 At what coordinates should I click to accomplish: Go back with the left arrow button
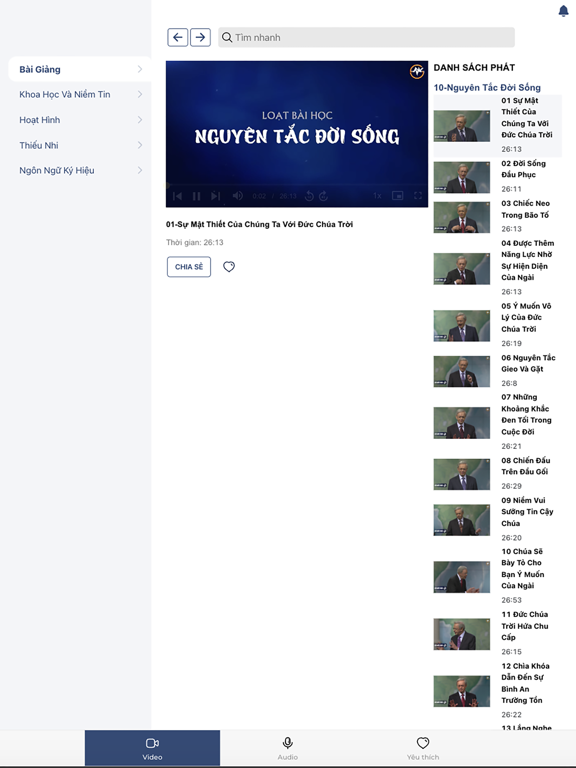(x=177, y=37)
